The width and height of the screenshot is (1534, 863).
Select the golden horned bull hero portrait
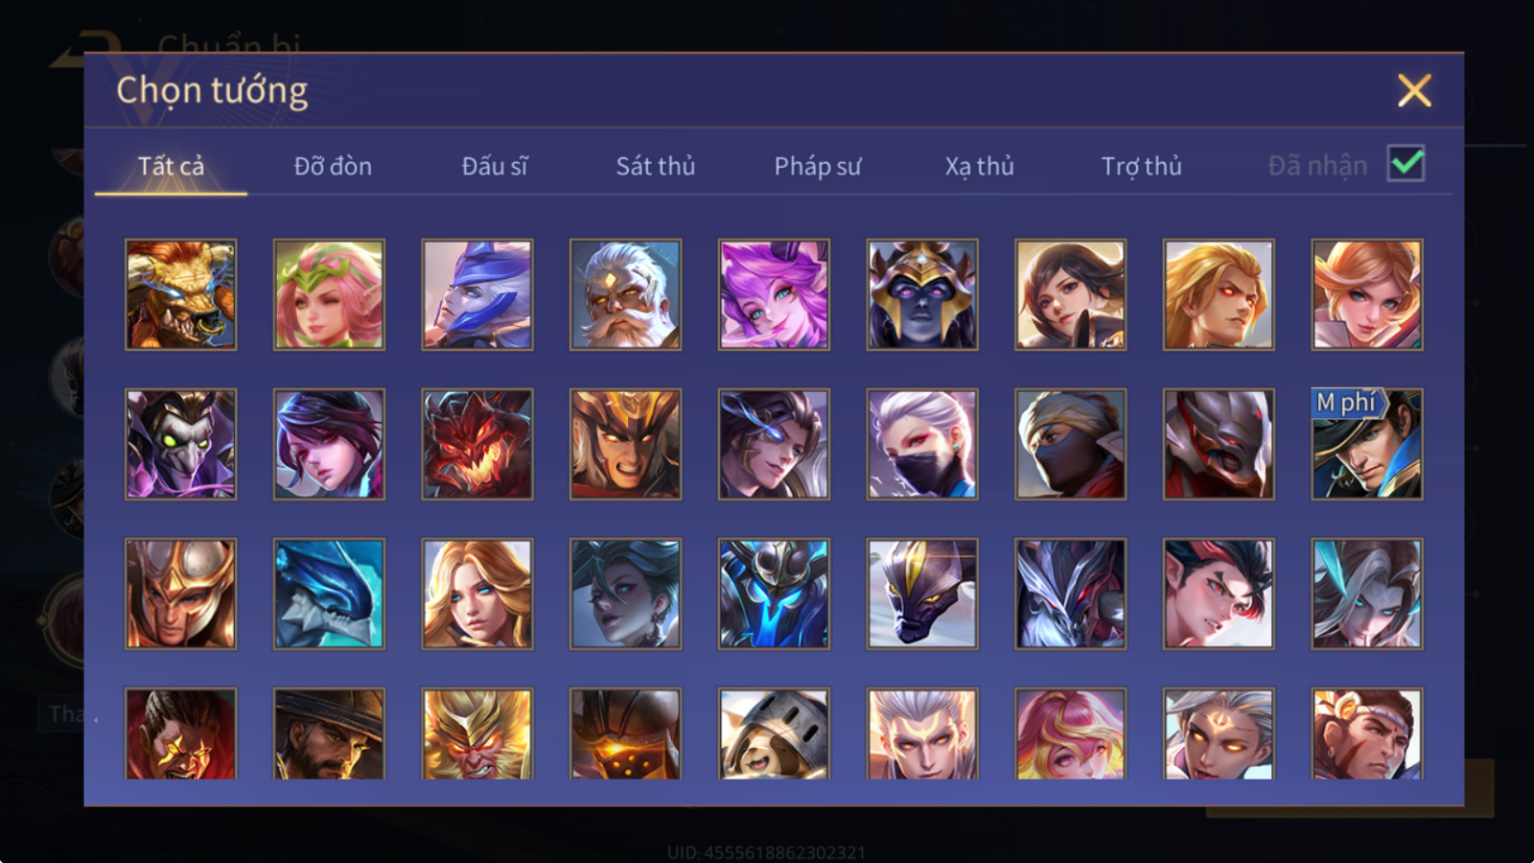(181, 294)
